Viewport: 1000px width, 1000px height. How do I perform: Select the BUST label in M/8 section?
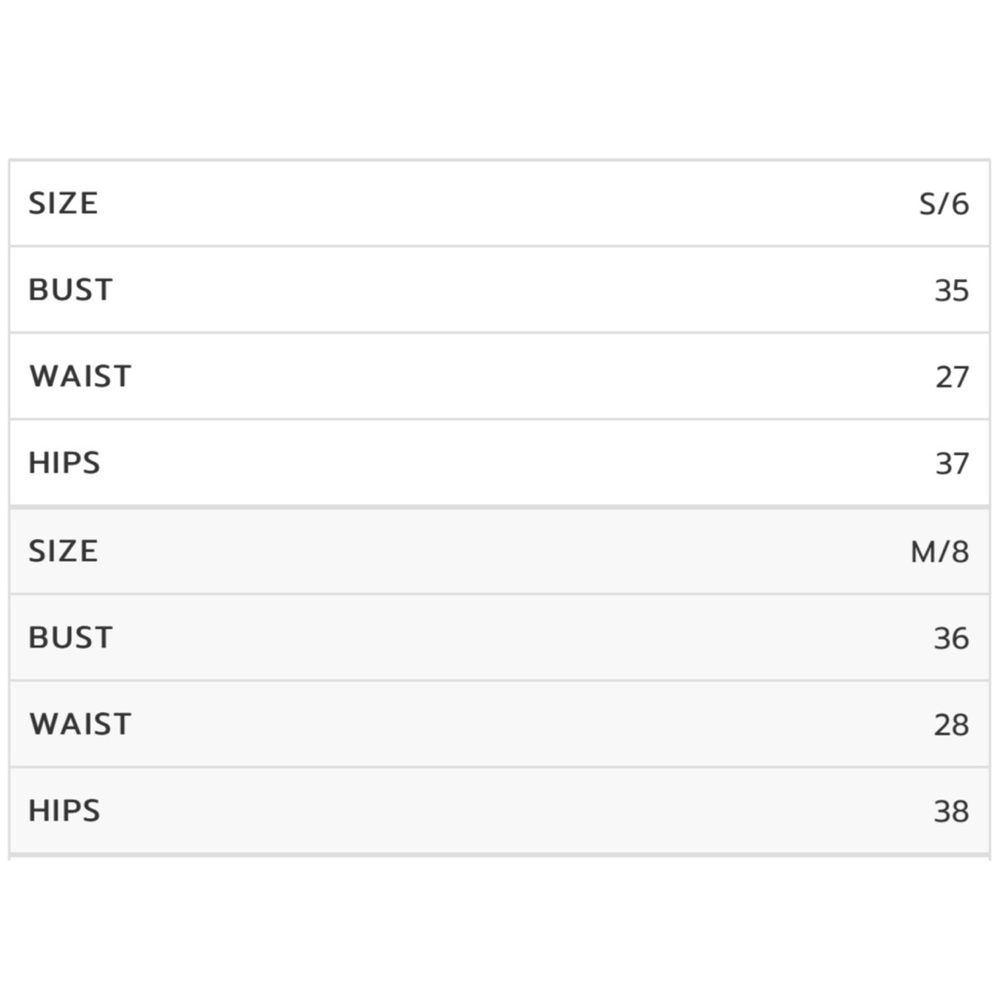click(x=71, y=638)
